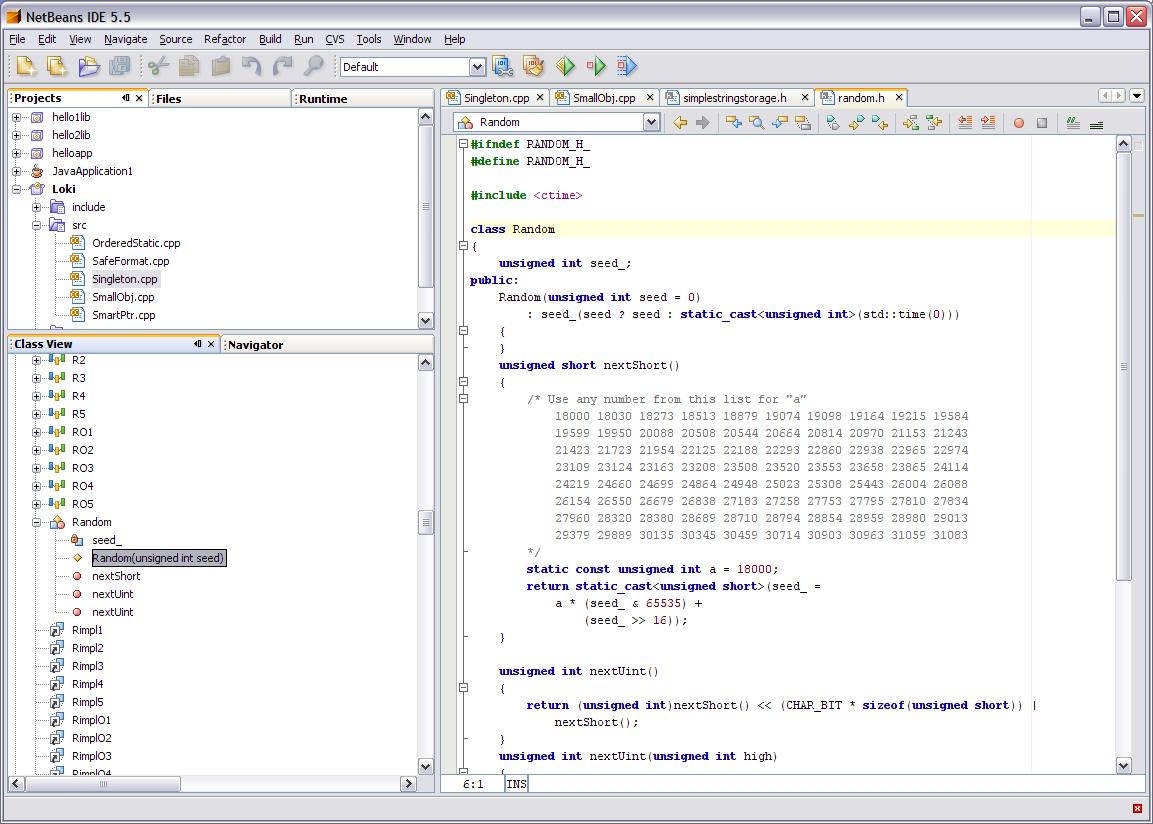Select the seed_ field in Class View

pyautogui.click(x=107, y=540)
